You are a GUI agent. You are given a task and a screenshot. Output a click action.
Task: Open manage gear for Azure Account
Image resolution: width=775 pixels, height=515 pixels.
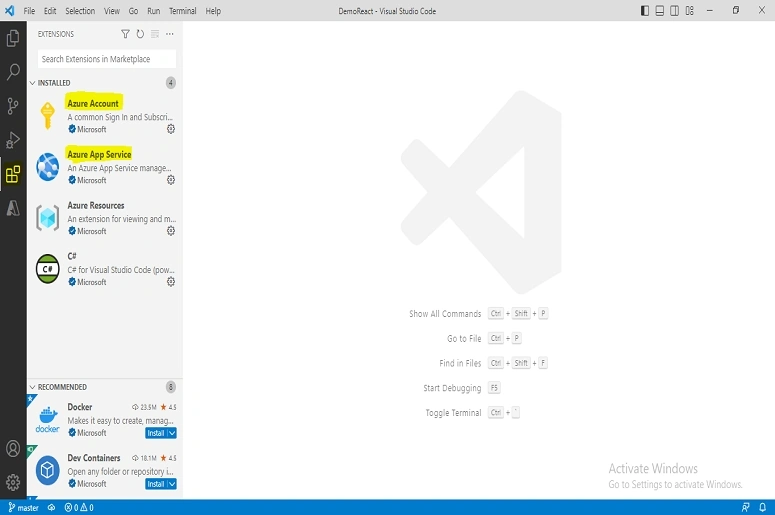(171, 129)
